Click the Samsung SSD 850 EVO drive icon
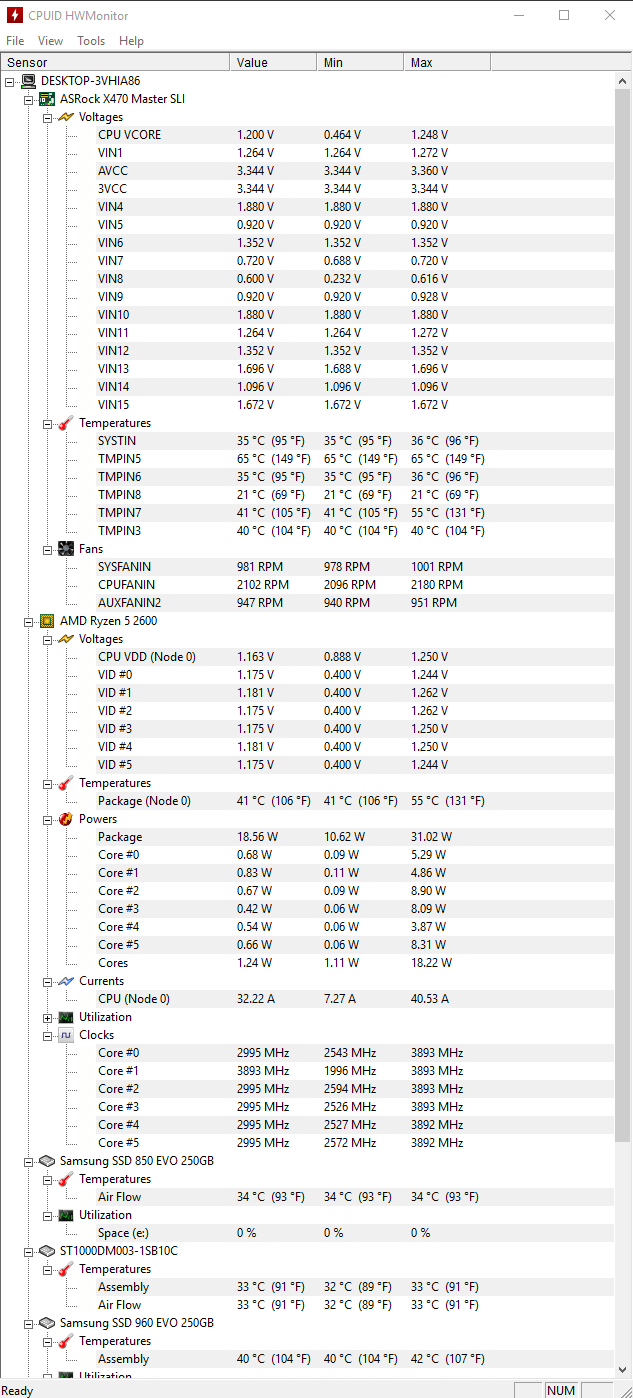 (x=47, y=1161)
